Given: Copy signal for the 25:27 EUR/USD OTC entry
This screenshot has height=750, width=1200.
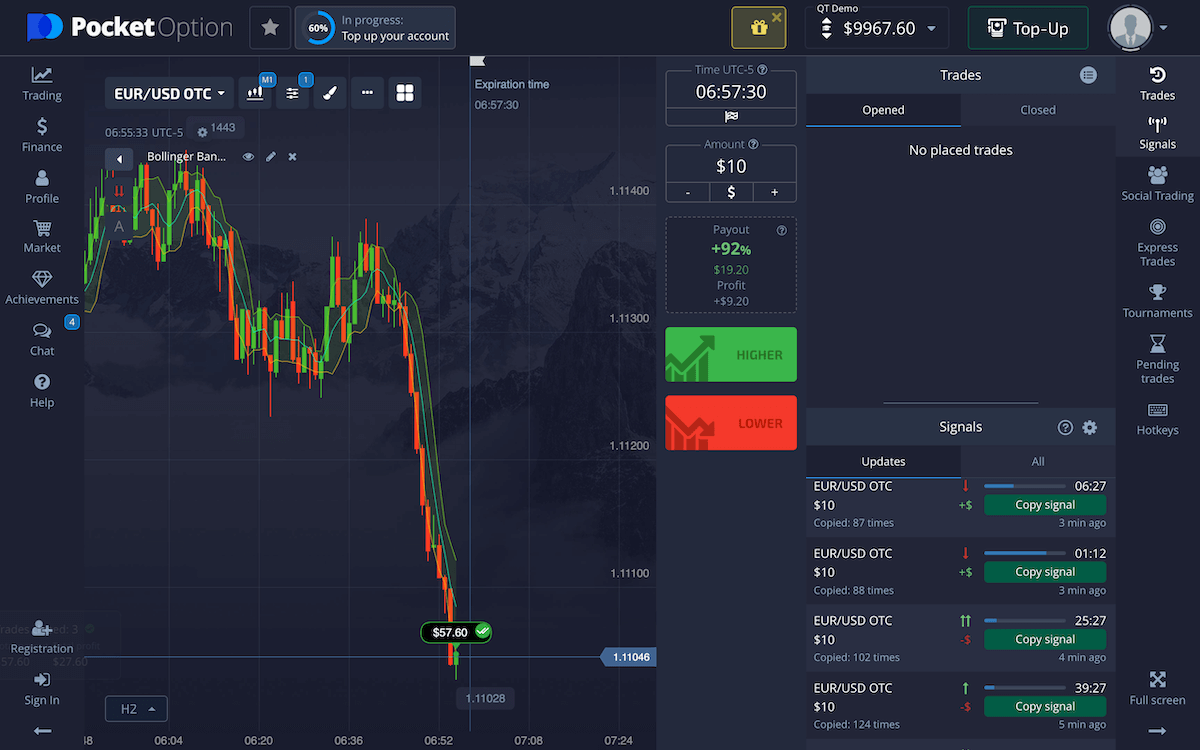Looking at the screenshot, I should point(1044,638).
